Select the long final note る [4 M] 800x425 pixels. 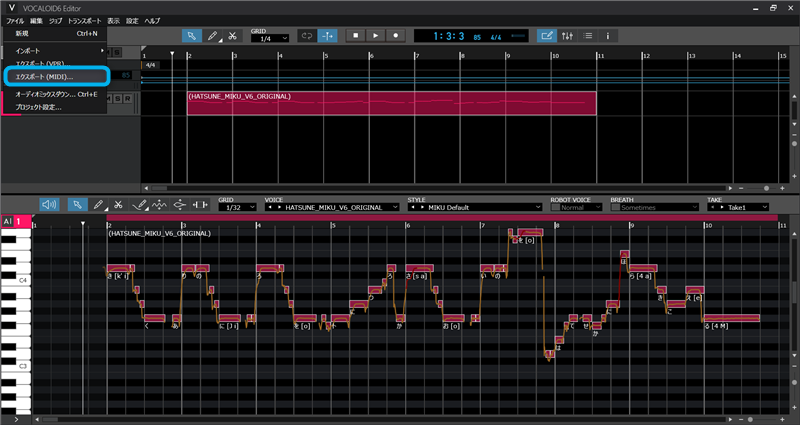(x=731, y=318)
